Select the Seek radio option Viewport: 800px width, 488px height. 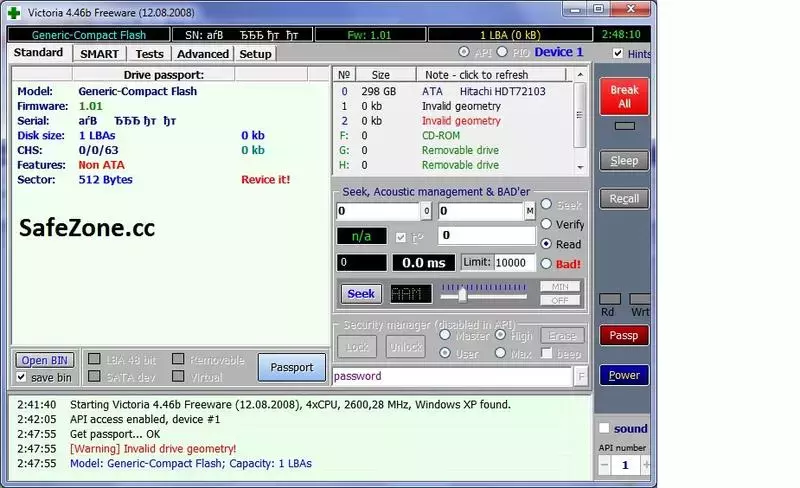pyautogui.click(x=546, y=204)
